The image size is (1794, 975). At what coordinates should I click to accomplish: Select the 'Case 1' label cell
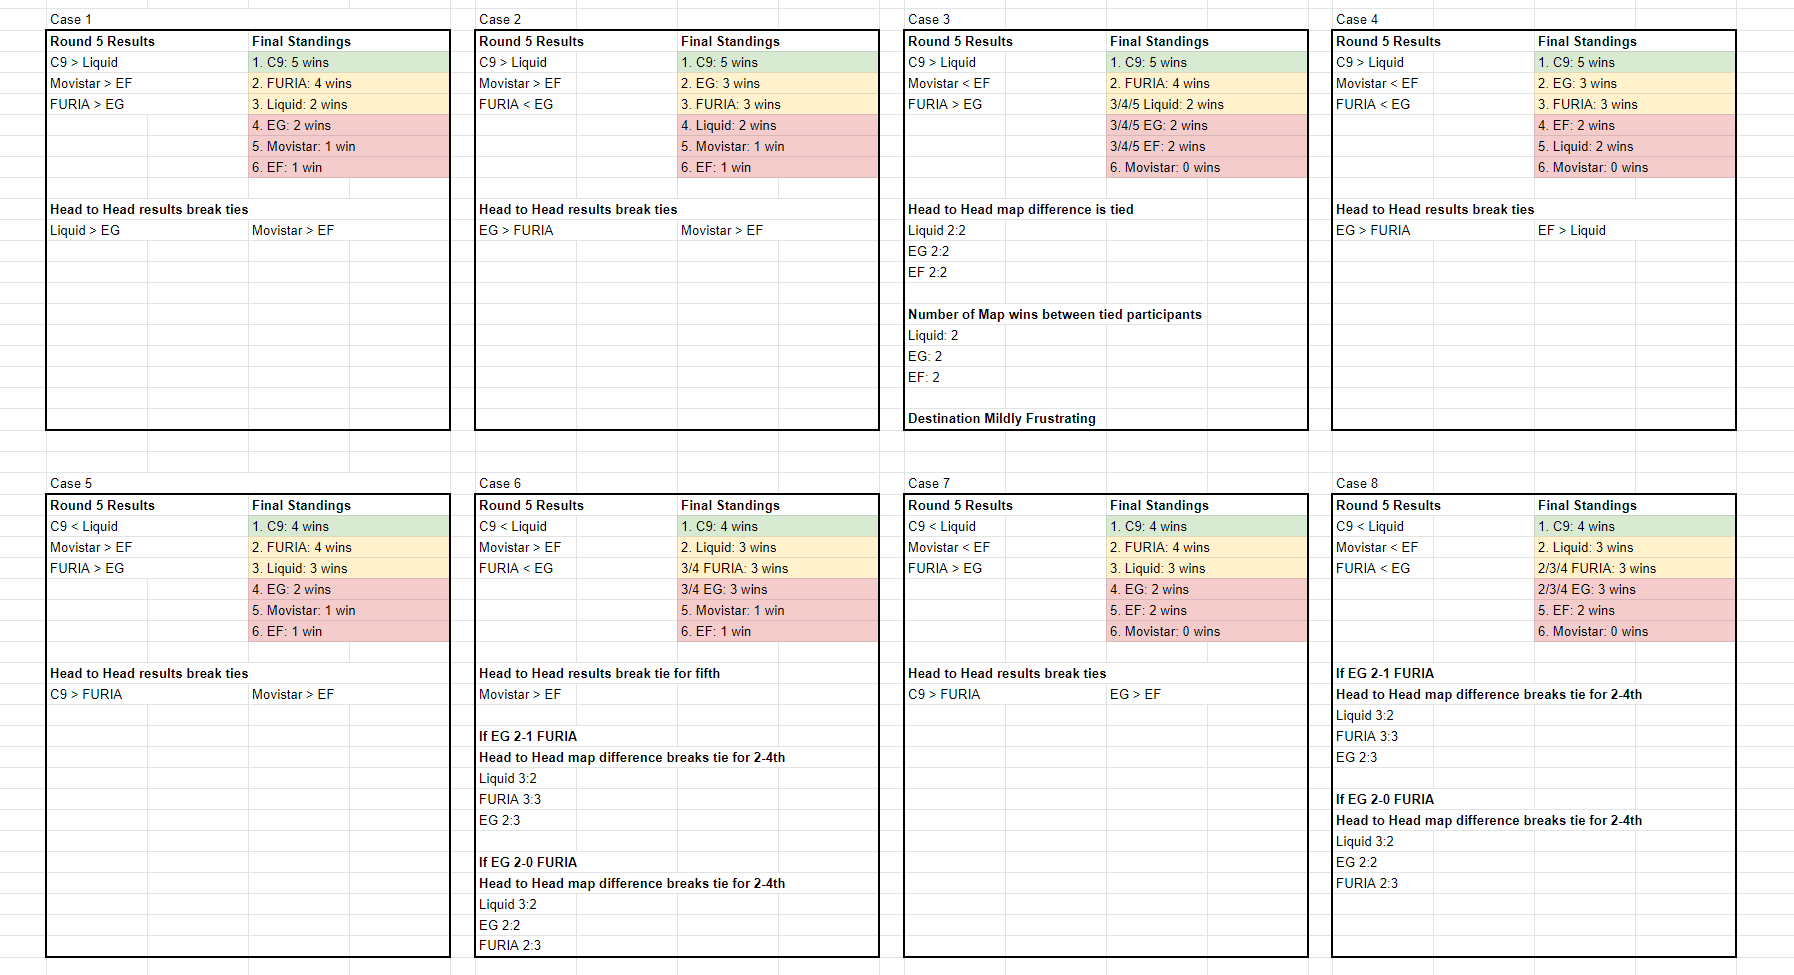pyautogui.click(x=71, y=19)
